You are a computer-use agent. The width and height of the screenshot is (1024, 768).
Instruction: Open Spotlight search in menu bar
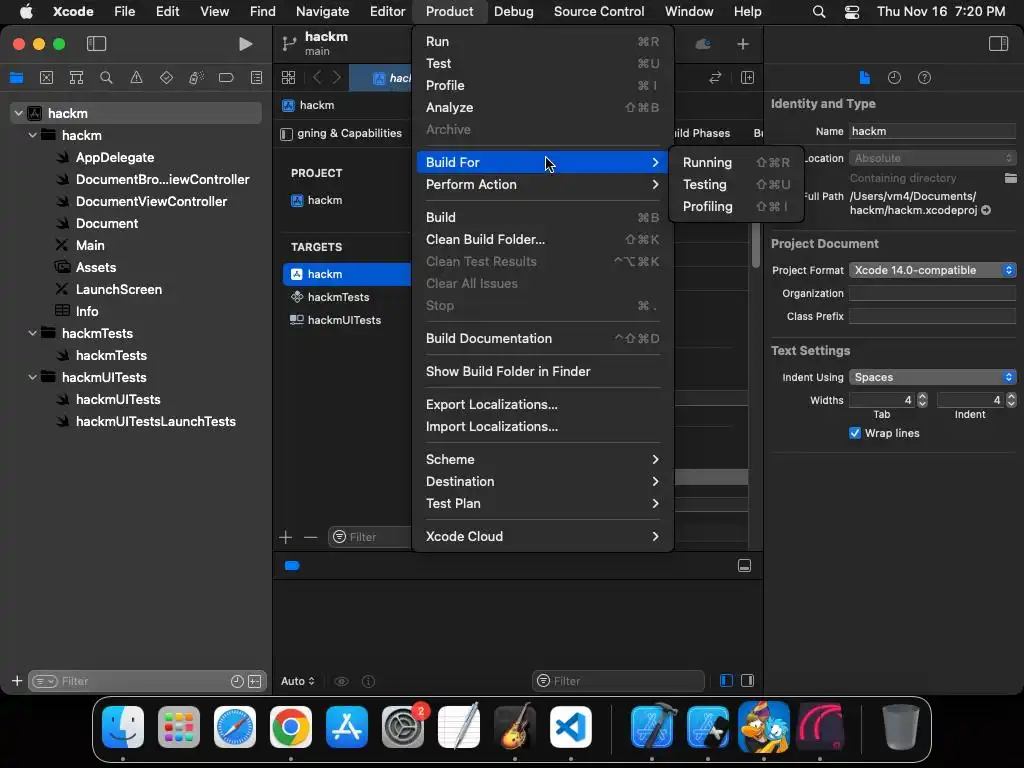coord(819,11)
